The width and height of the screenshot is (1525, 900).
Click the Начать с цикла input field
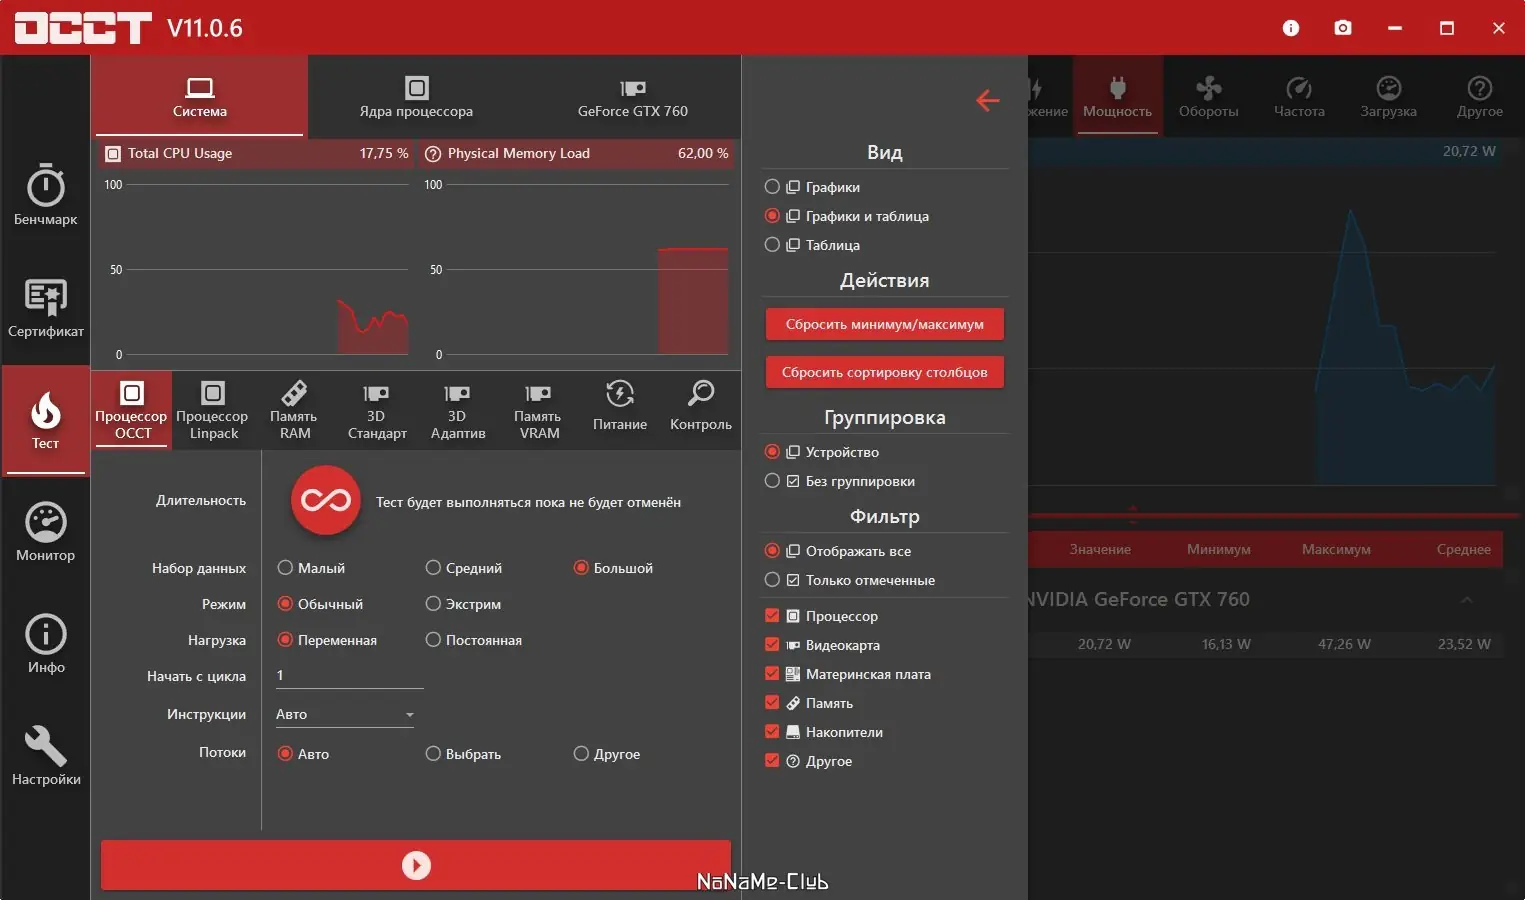(349, 676)
